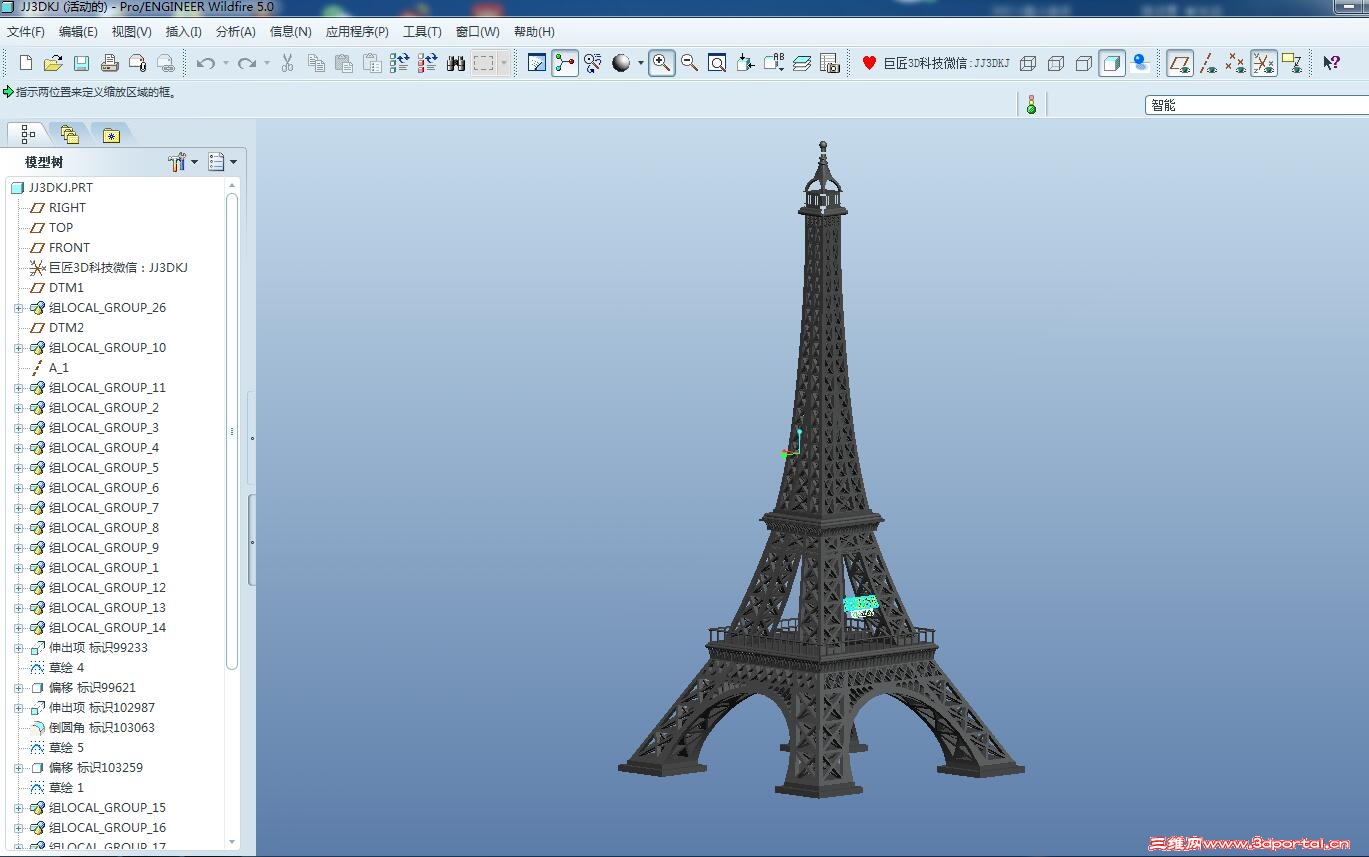Click the context-sensitive help icon
This screenshot has height=857, width=1369.
pos(1331,63)
